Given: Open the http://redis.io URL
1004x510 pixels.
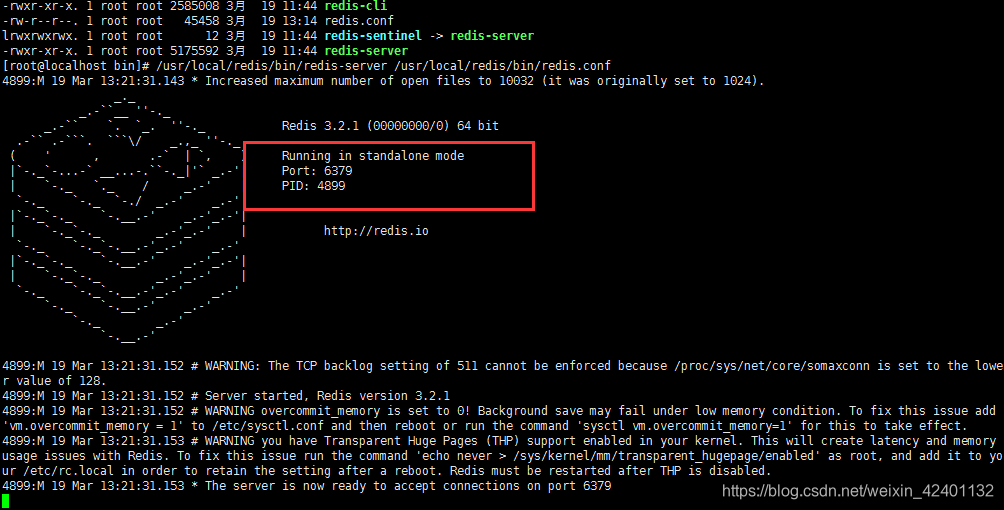Looking at the screenshot, I should coord(376,231).
